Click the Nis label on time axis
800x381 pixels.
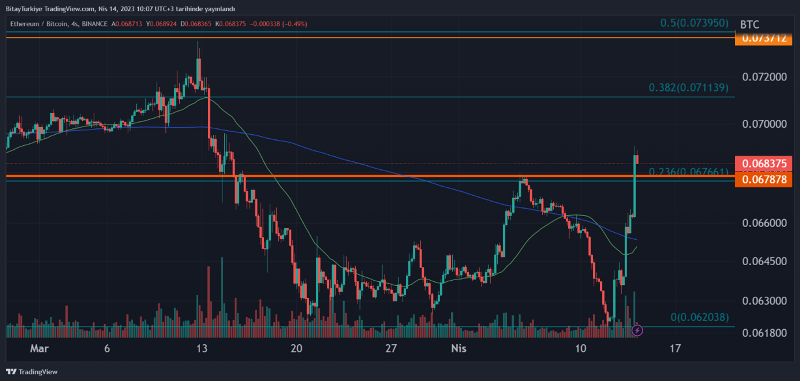[x=458, y=349]
